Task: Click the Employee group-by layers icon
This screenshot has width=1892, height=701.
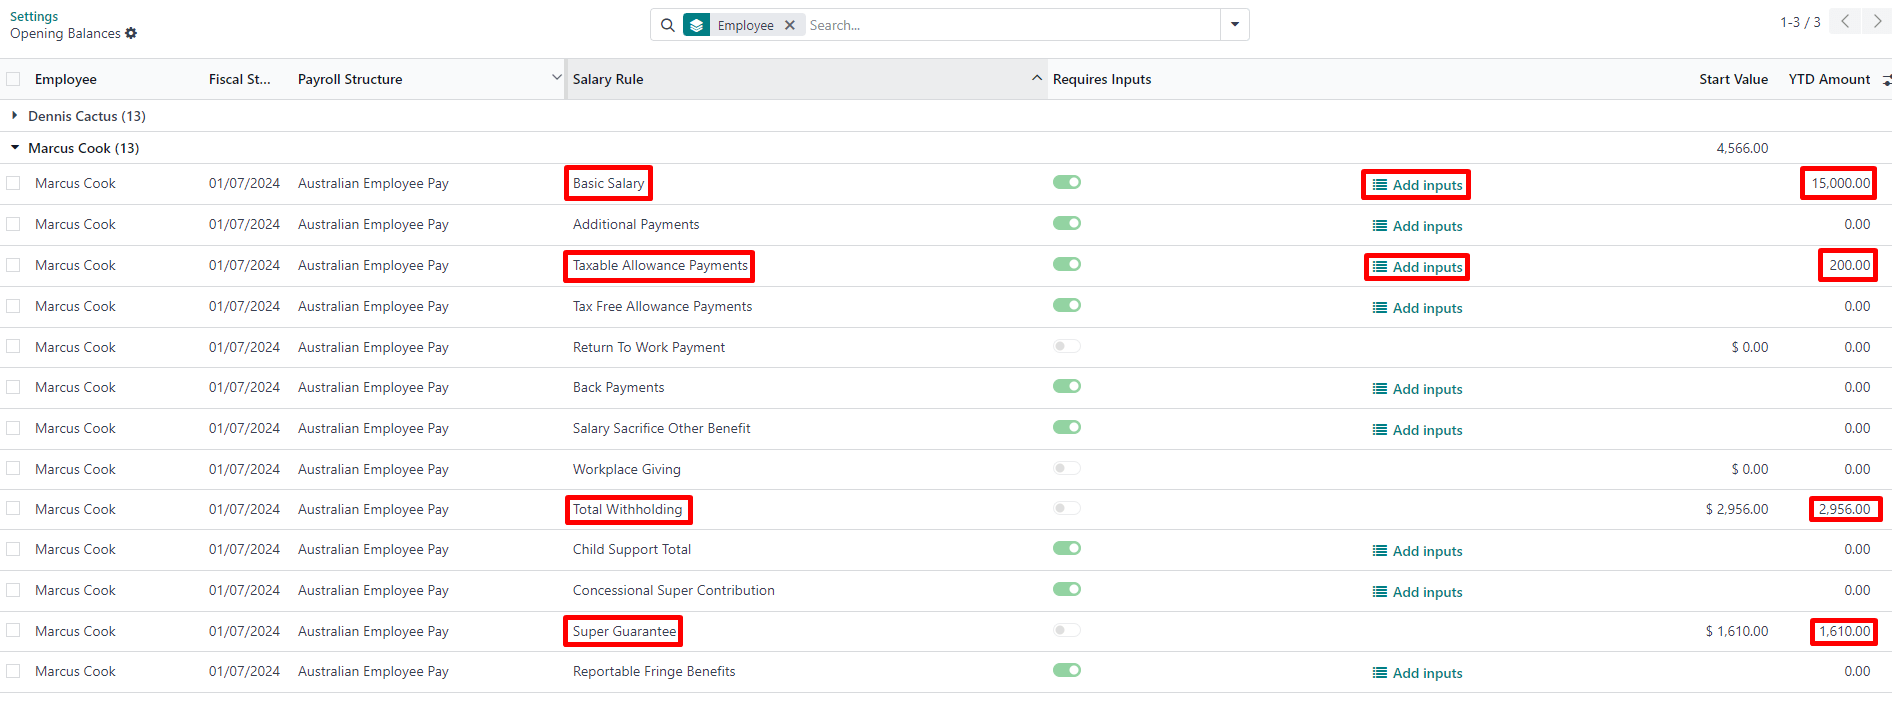Action: [697, 25]
